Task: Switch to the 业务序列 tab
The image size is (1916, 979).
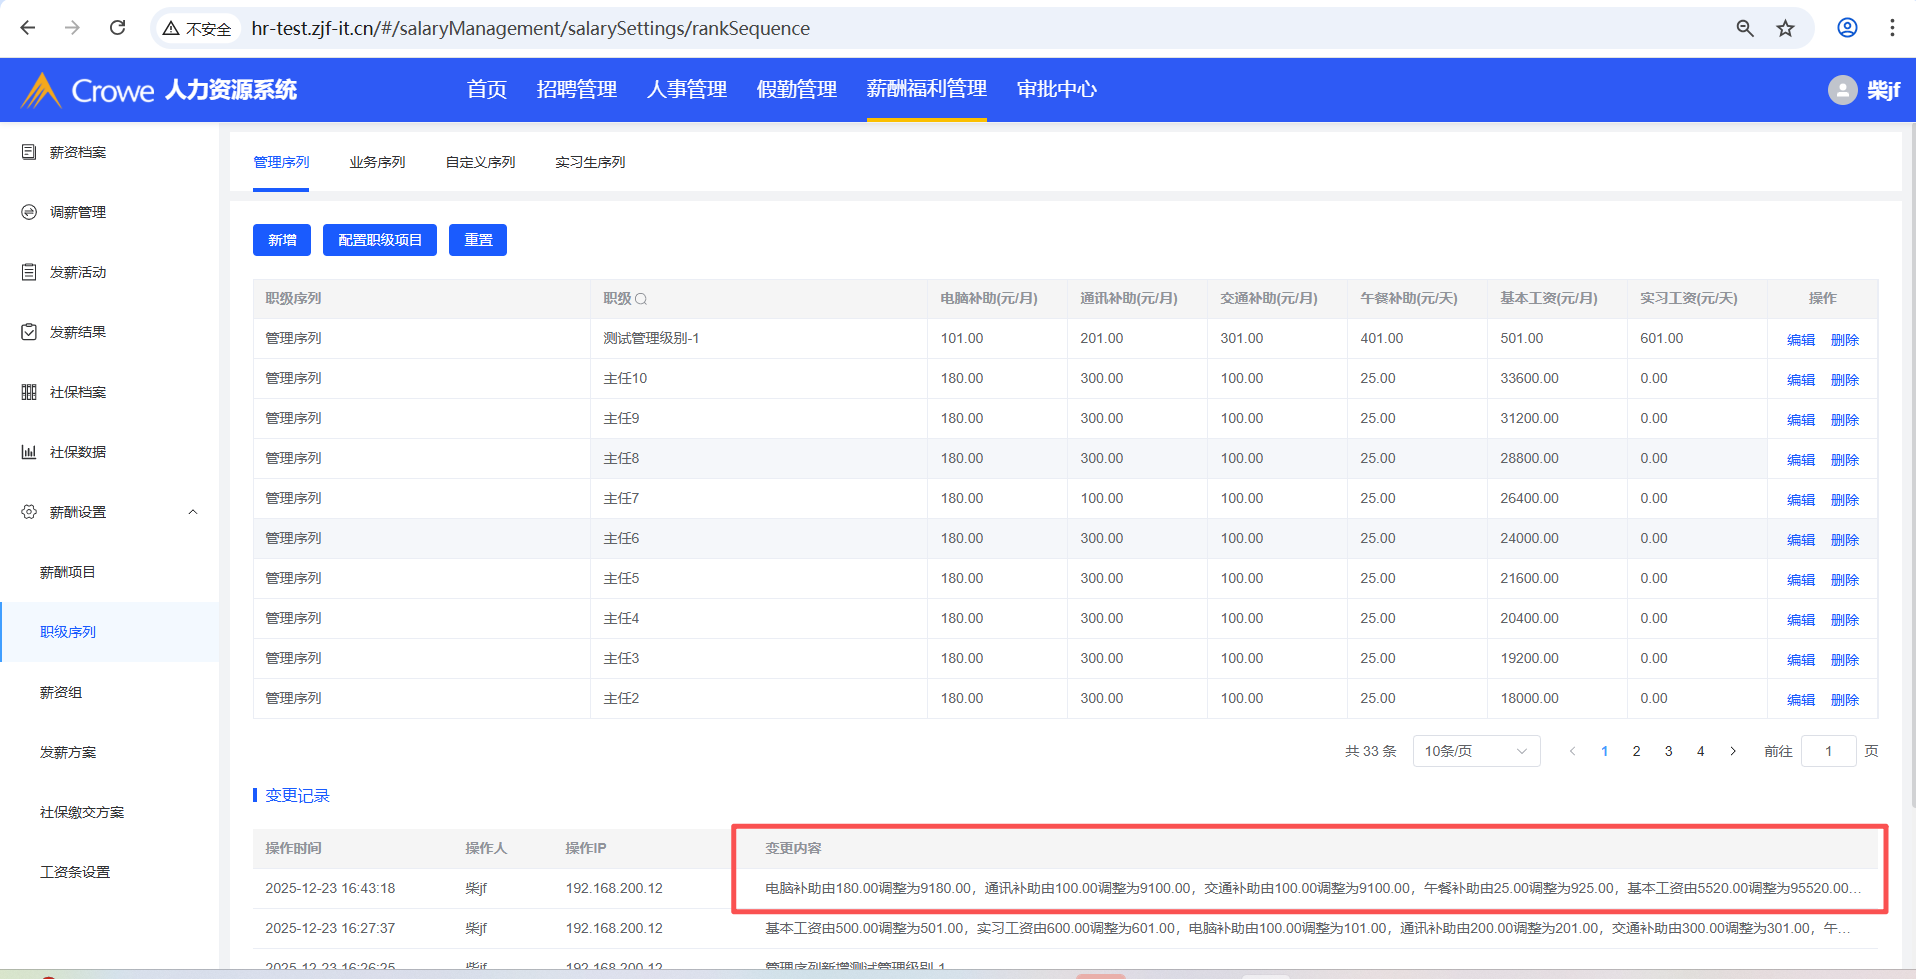Action: coord(377,162)
